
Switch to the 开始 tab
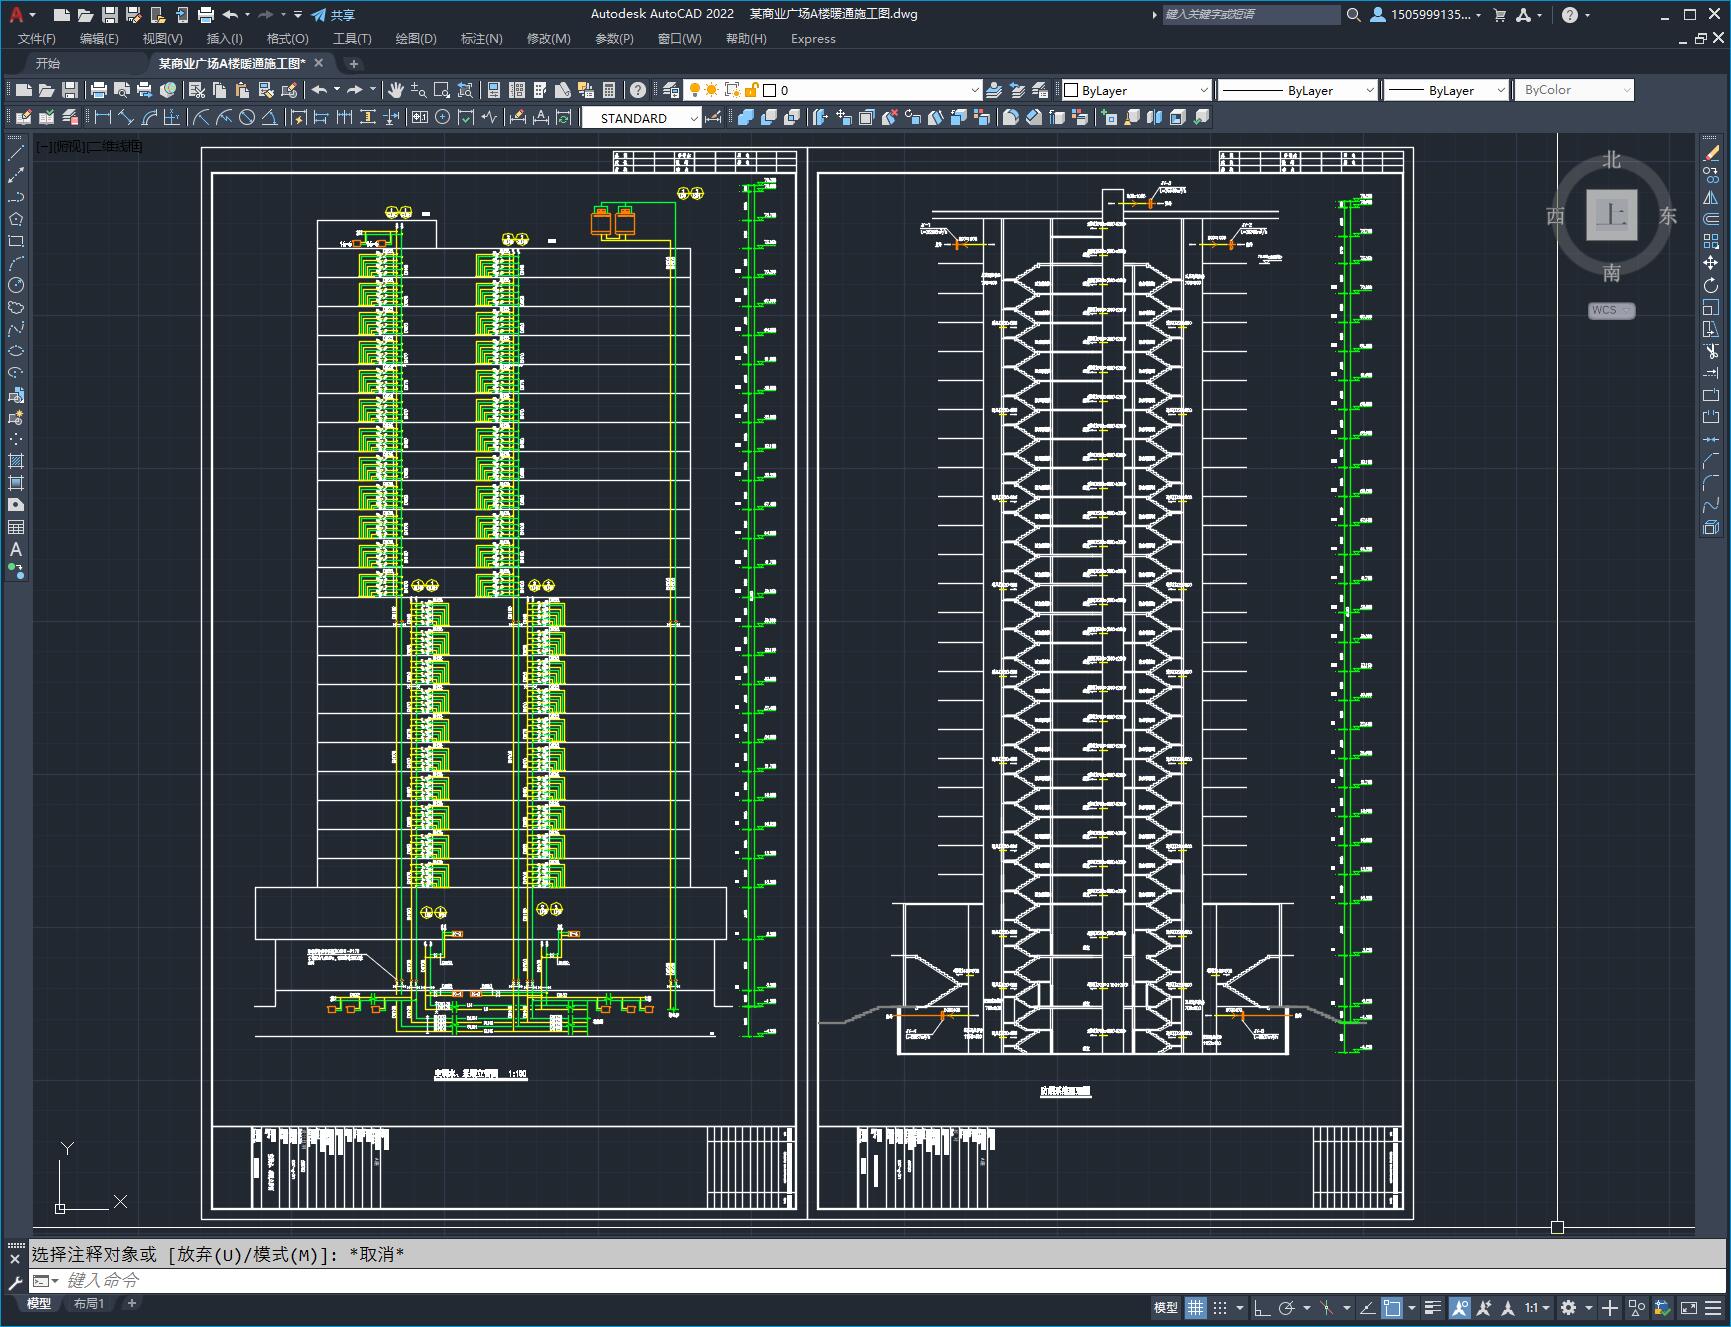[48, 63]
